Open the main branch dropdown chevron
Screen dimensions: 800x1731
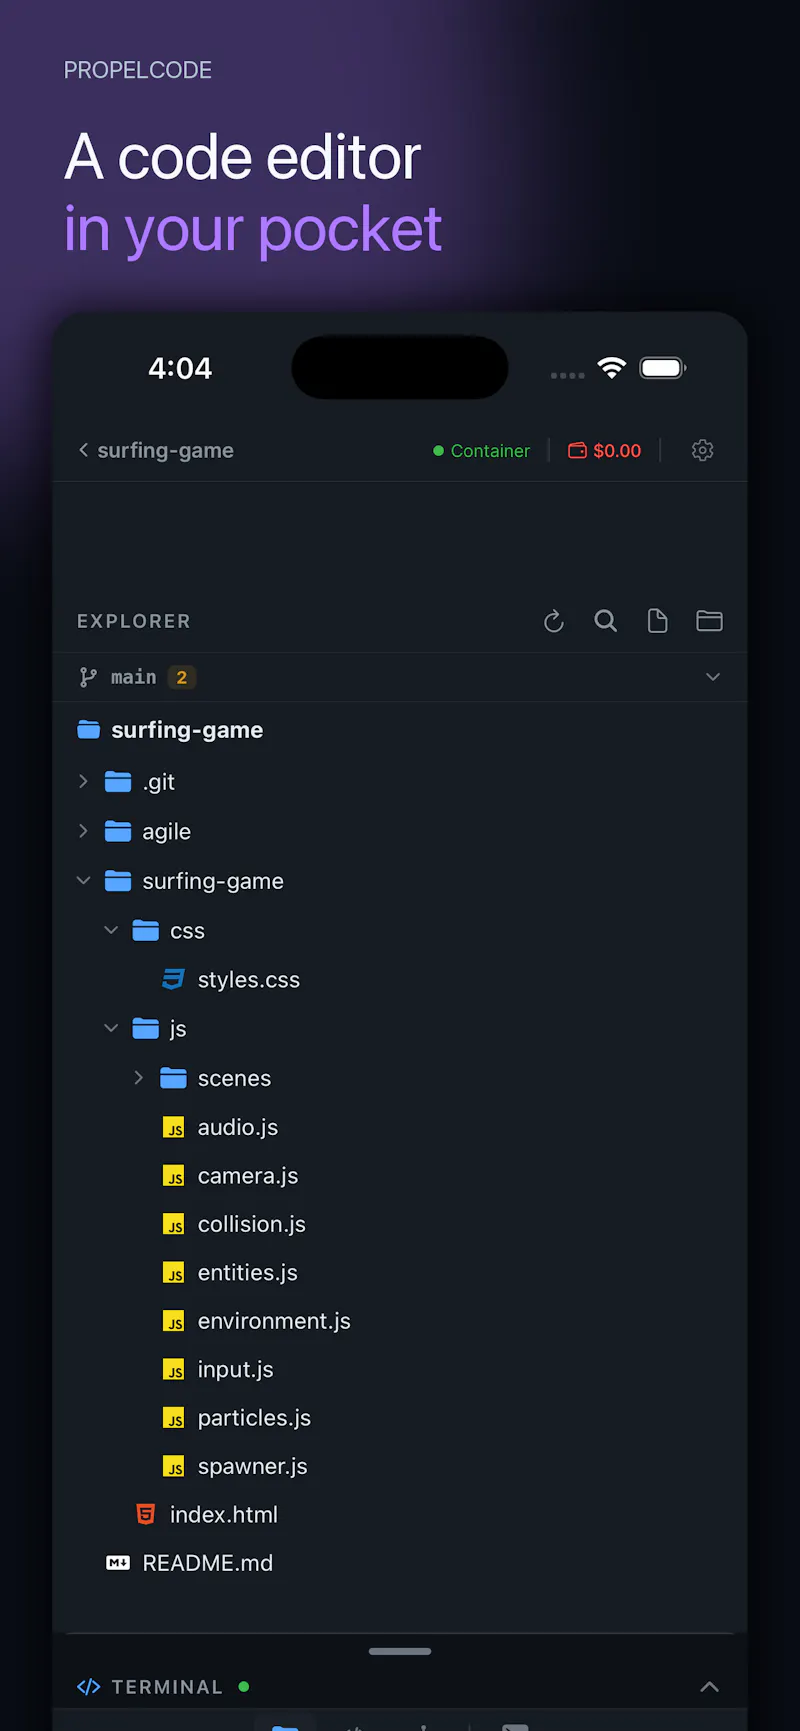(x=713, y=677)
